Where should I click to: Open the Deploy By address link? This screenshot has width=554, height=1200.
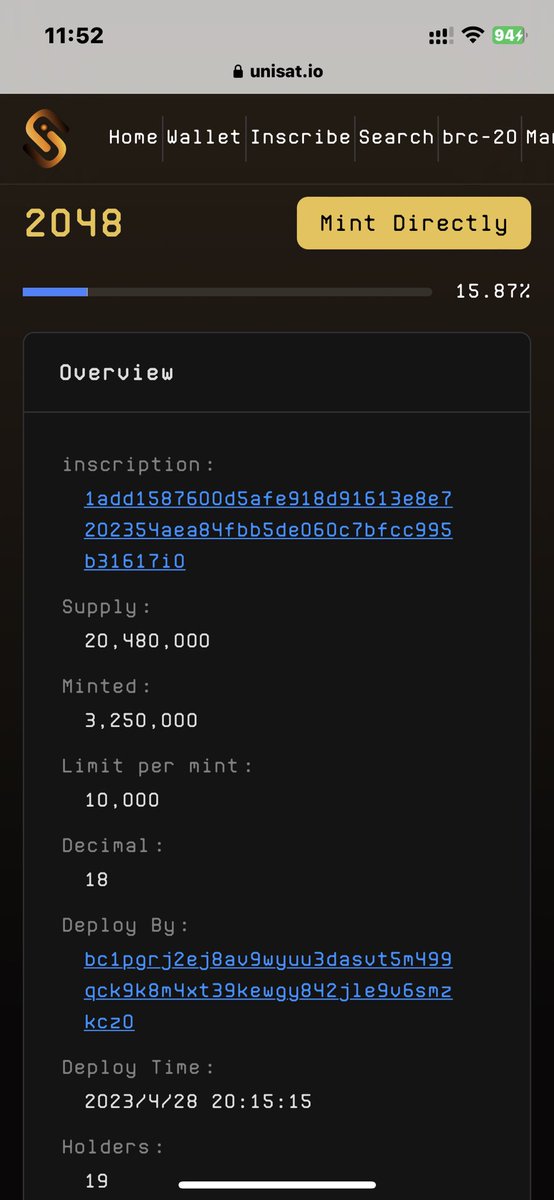click(x=268, y=991)
